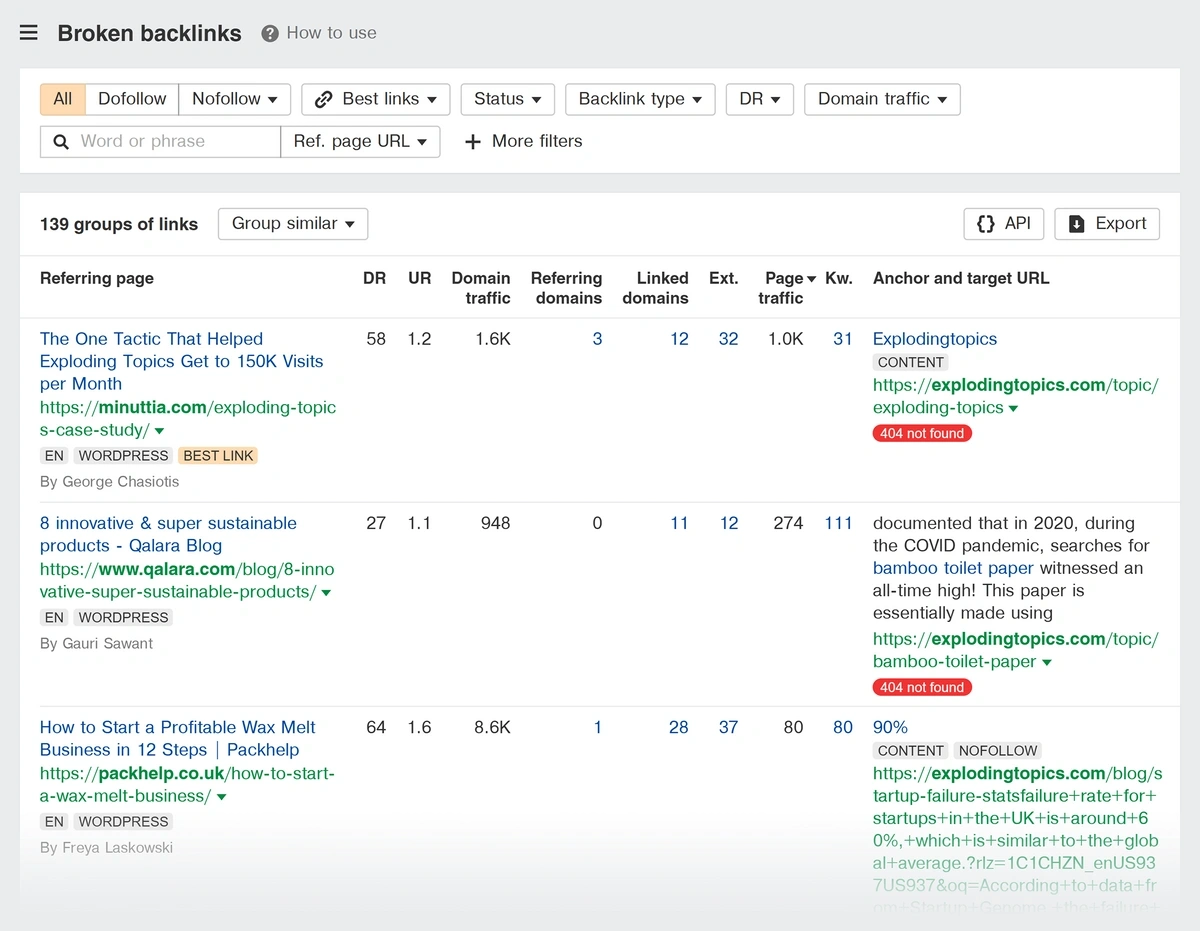Click the search magnifier icon
Screen dimensions: 1200x931
(x=62, y=142)
